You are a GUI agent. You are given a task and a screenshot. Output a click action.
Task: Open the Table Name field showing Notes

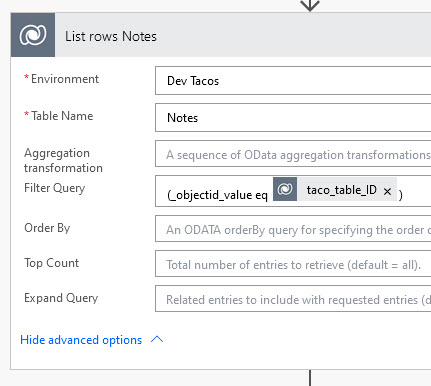coord(293,118)
